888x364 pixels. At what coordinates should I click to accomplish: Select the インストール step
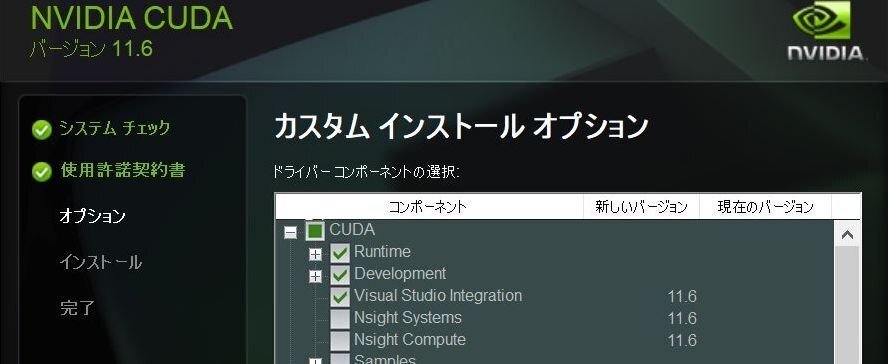pos(100,262)
